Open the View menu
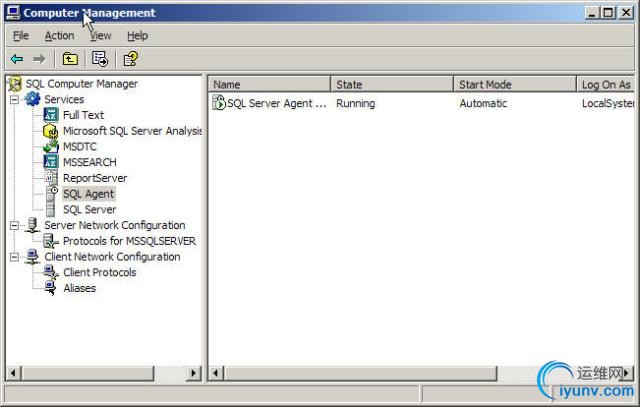Image resolution: width=640 pixels, height=407 pixels. [100, 36]
